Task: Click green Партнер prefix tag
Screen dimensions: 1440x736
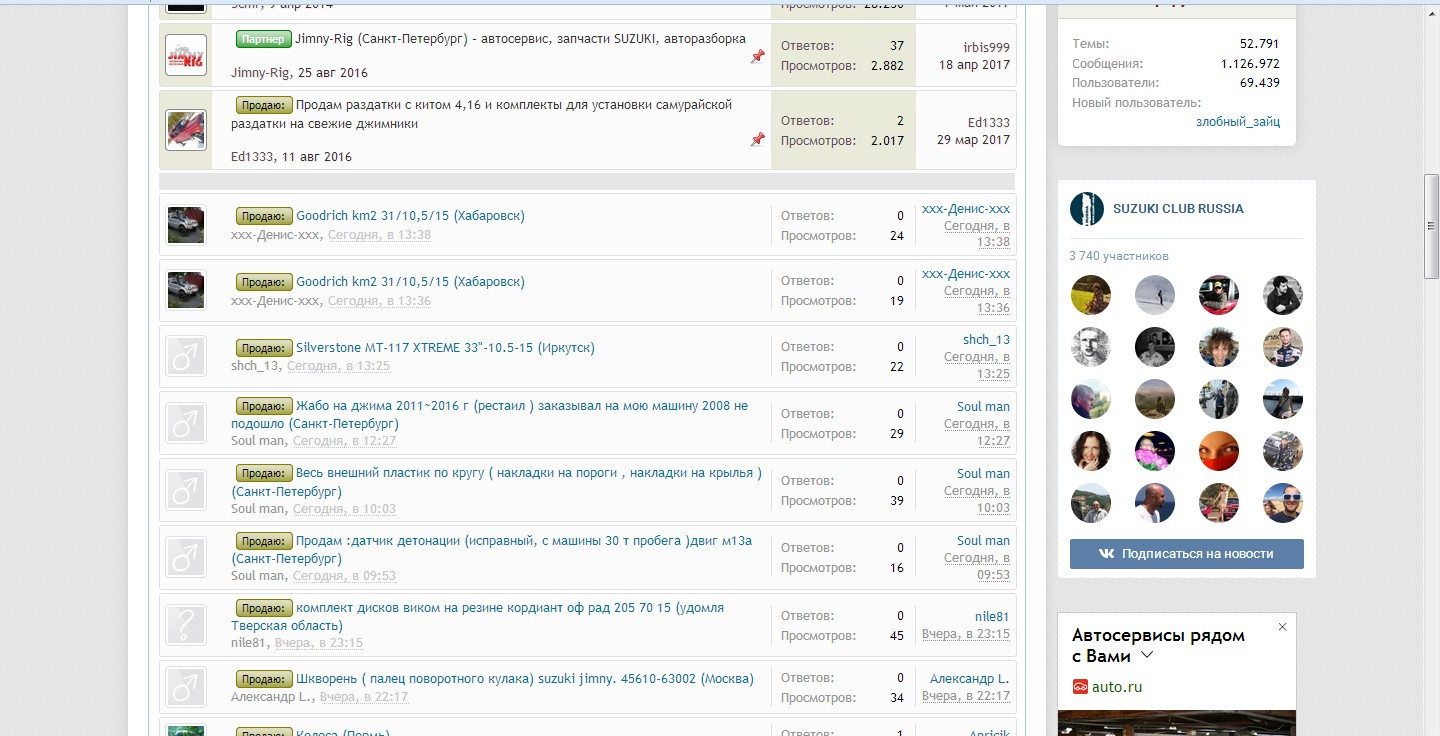Action: [x=264, y=39]
